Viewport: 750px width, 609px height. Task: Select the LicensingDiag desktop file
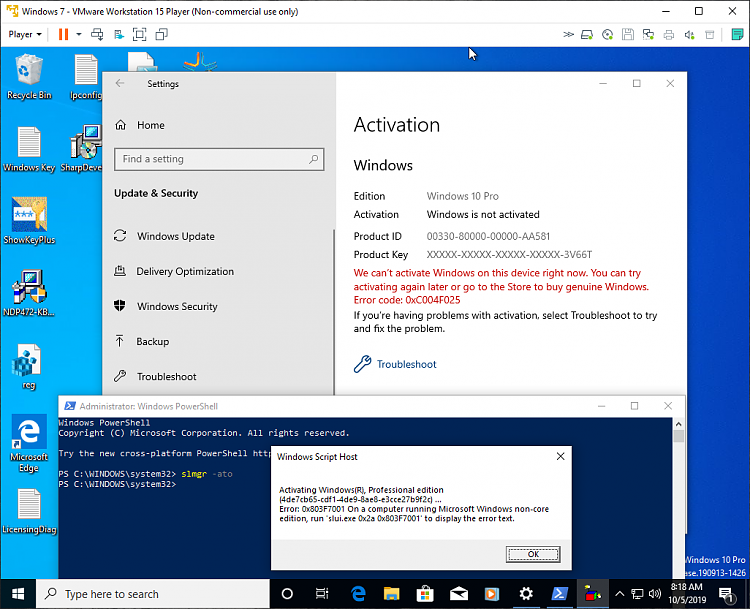click(x=29, y=511)
